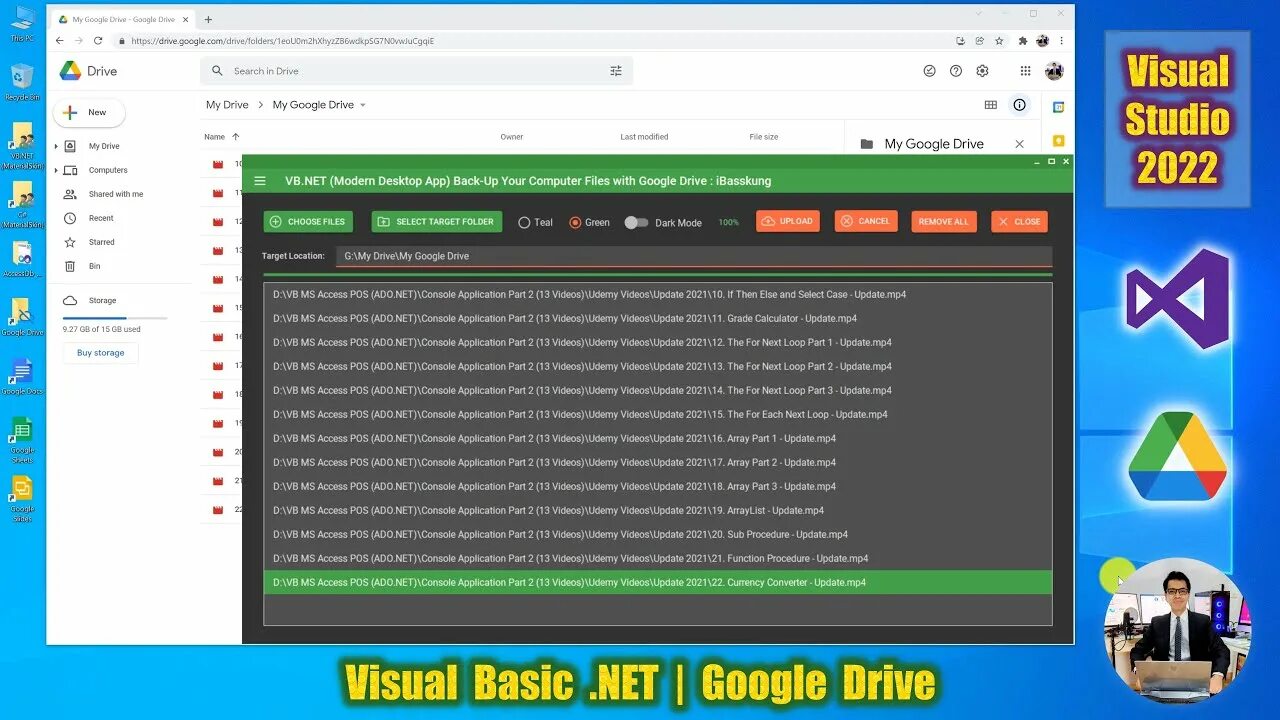Click the Choose Files button
The image size is (1280, 720).
[308, 222]
